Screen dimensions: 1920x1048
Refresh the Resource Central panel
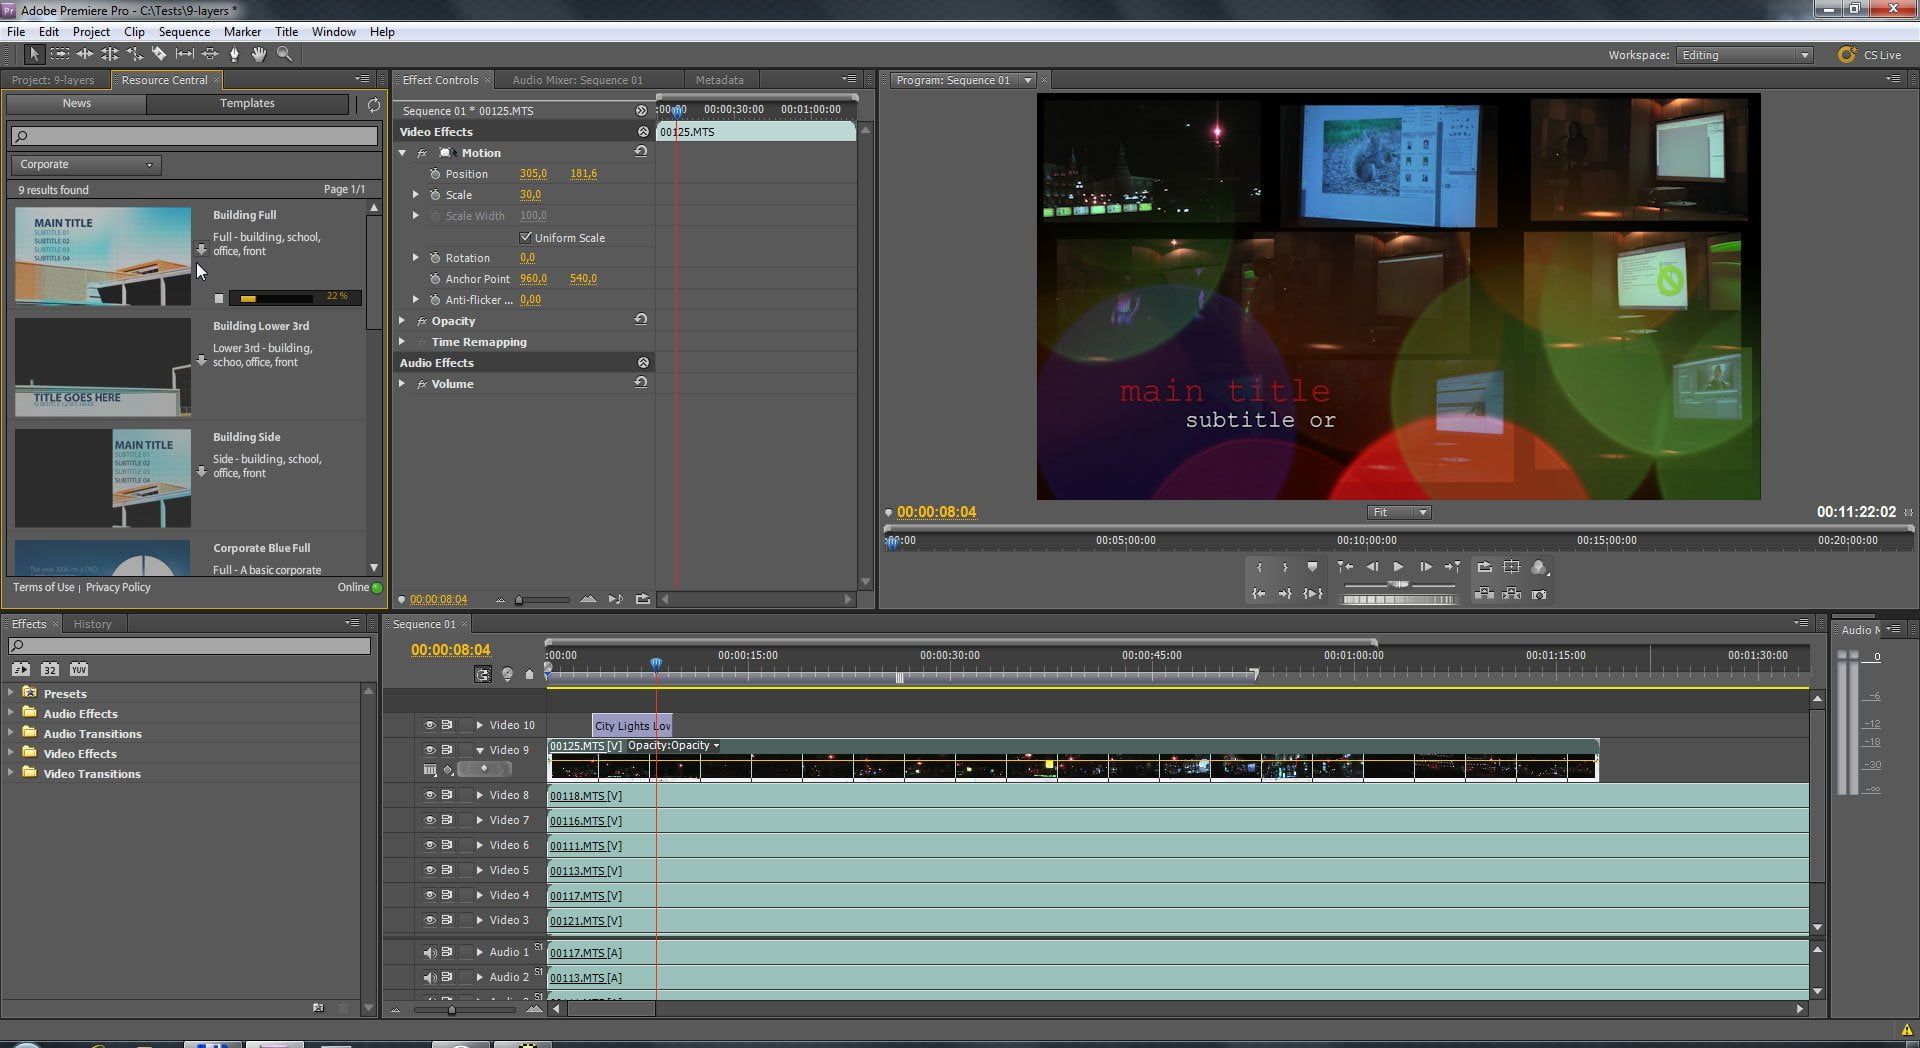pos(373,104)
